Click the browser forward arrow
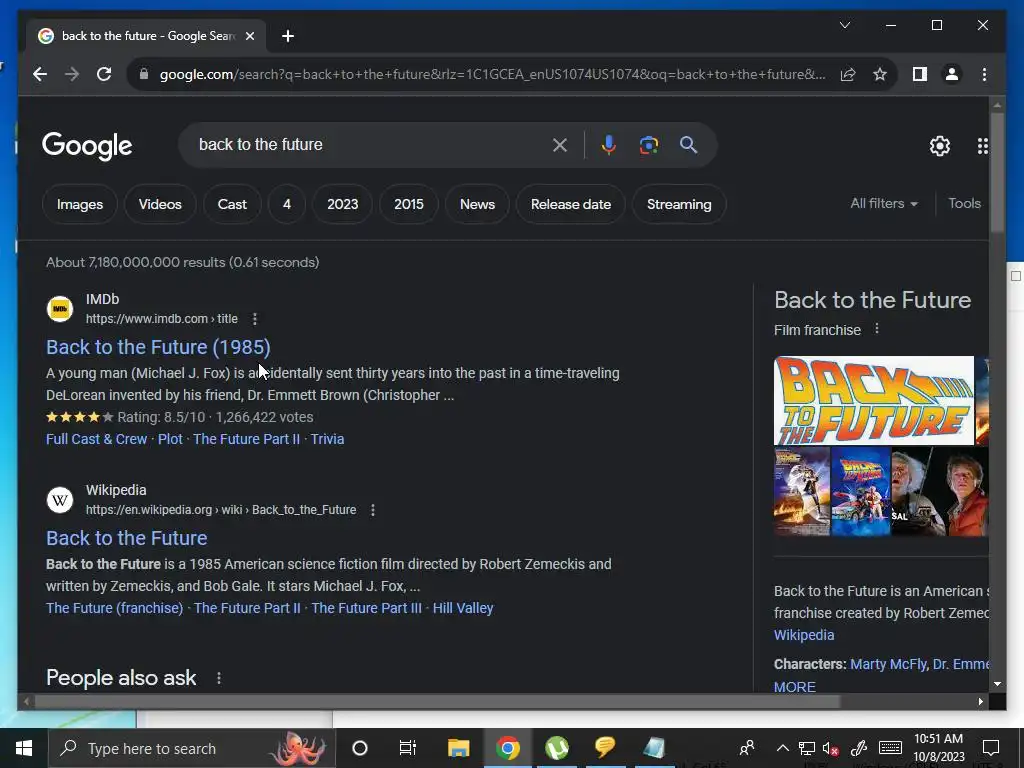 (x=72, y=74)
